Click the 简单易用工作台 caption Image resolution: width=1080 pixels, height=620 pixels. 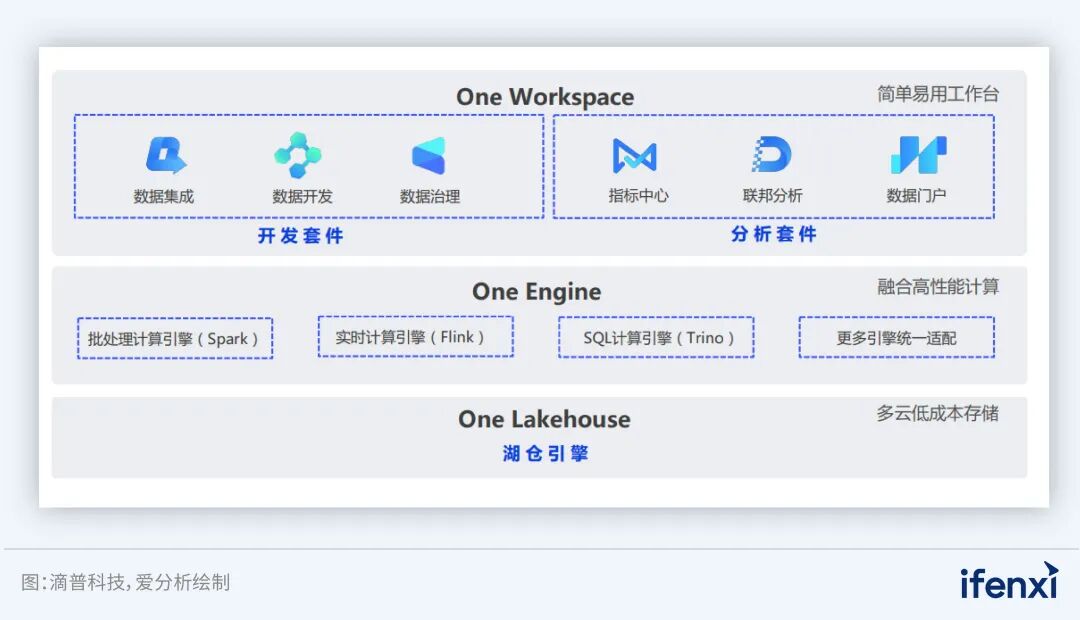coord(937,94)
